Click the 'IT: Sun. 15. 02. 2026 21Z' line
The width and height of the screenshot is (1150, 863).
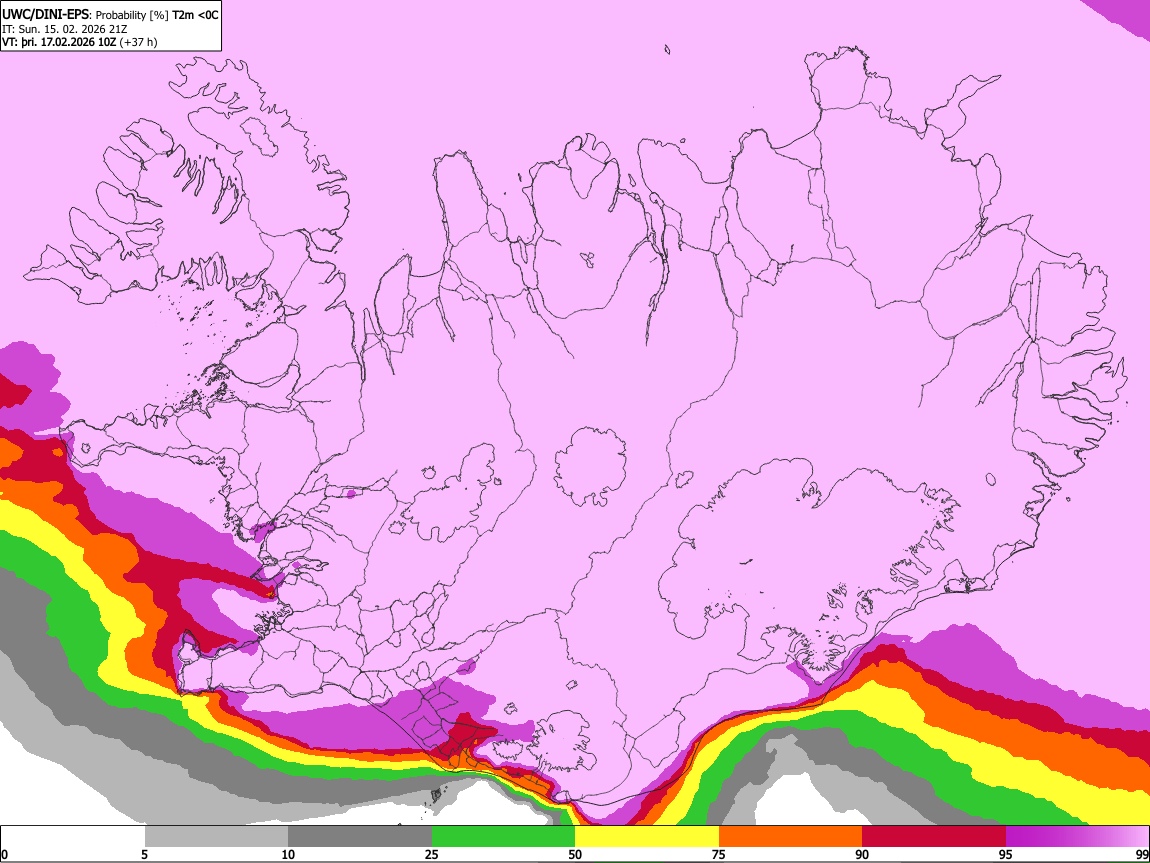64,29
